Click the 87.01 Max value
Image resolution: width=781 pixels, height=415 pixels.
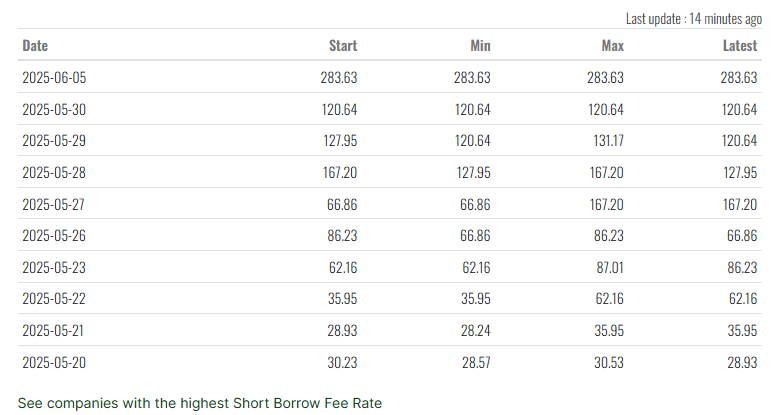pyautogui.click(x=609, y=268)
